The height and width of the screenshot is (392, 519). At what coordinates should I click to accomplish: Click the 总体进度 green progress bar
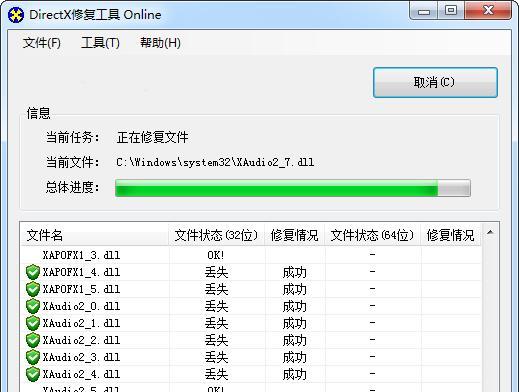click(293, 188)
